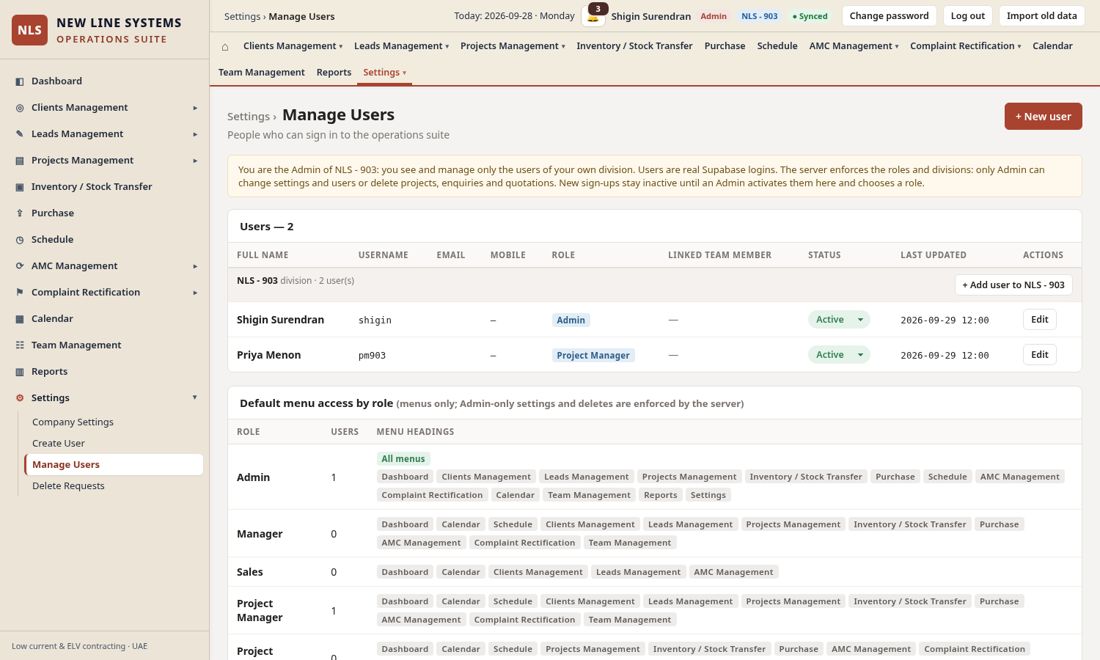Image resolution: width=1100 pixels, height=660 pixels.
Task: Expand Clients Management in the sidebar
Action: pyautogui.click(x=195, y=108)
